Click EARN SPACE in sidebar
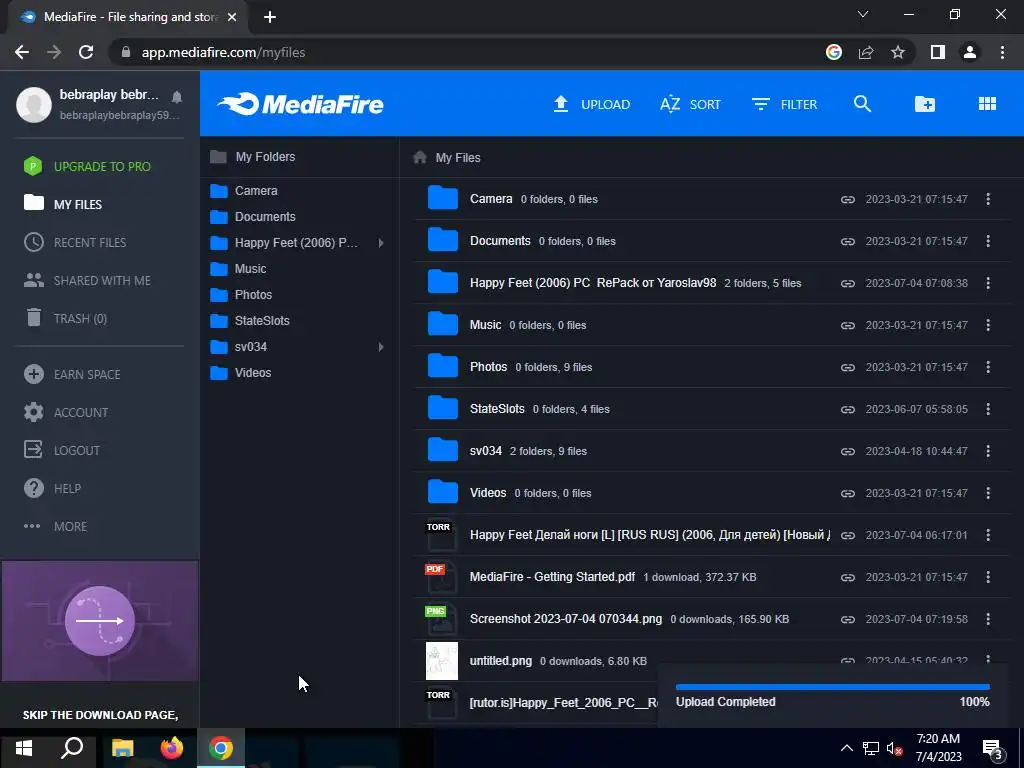Image resolution: width=1024 pixels, height=768 pixels. [x=72, y=374]
